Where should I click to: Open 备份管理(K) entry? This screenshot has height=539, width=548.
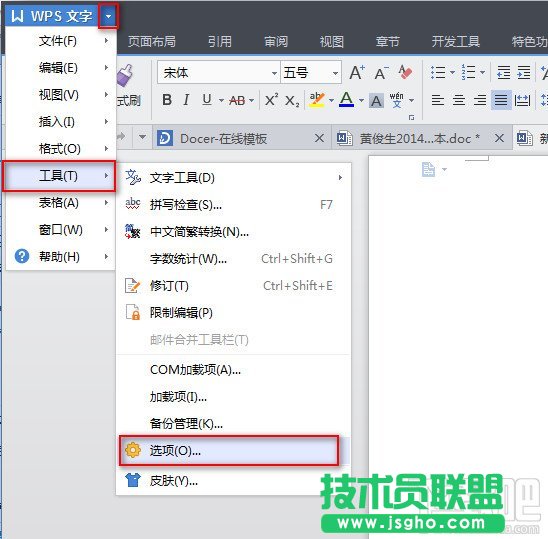(233, 424)
